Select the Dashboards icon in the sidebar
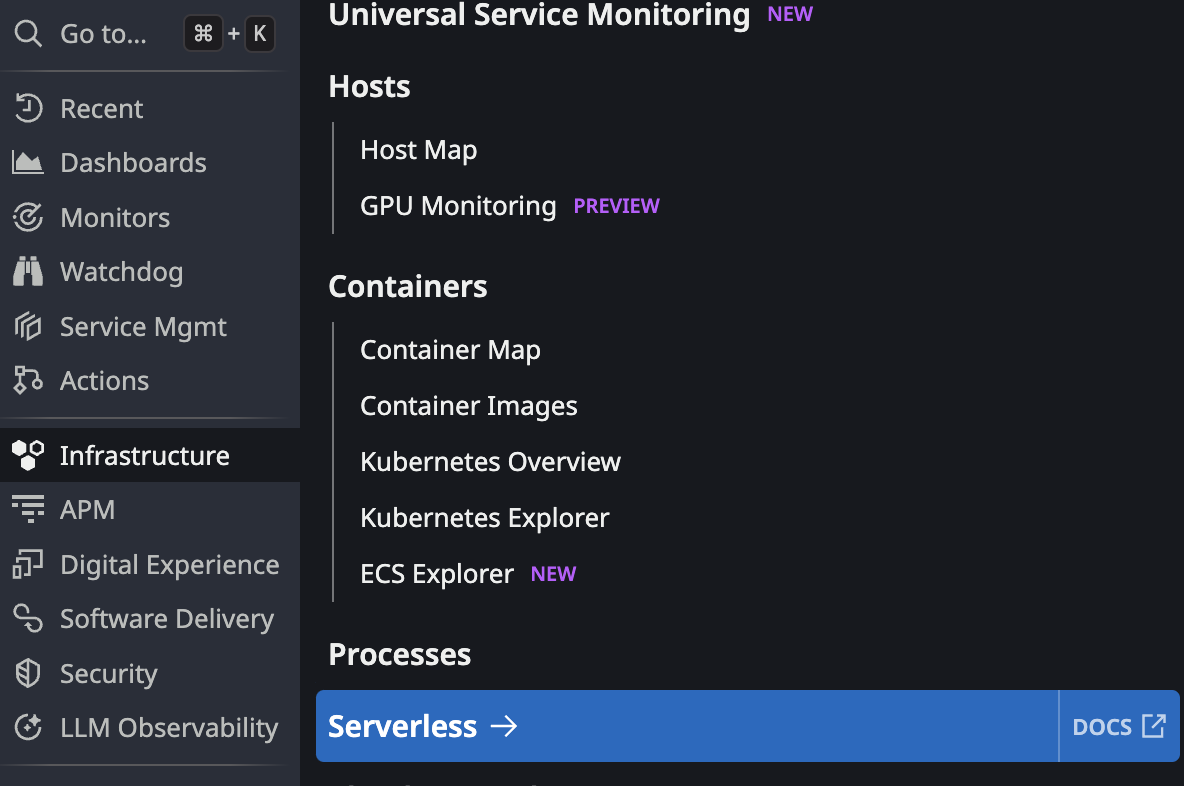The width and height of the screenshot is (1184, 786). (x=27, y=162)
